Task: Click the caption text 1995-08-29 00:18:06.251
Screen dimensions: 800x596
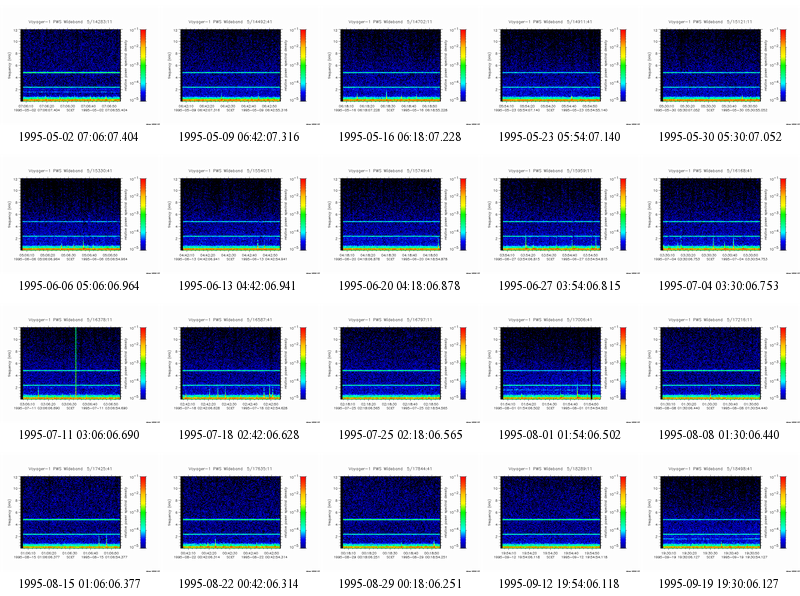Action: [x=401, y=584]
